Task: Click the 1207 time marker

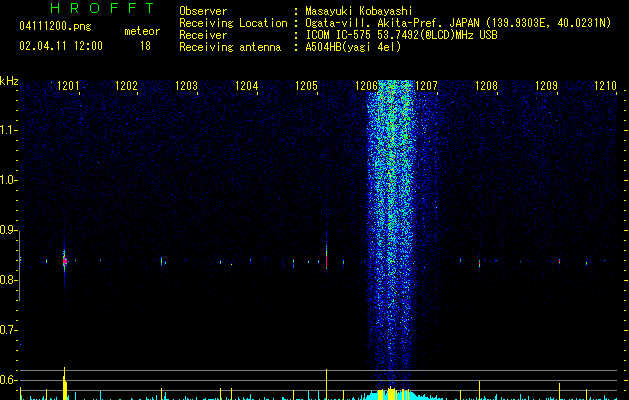Action: pyautogui.click(x=426, y=85)
